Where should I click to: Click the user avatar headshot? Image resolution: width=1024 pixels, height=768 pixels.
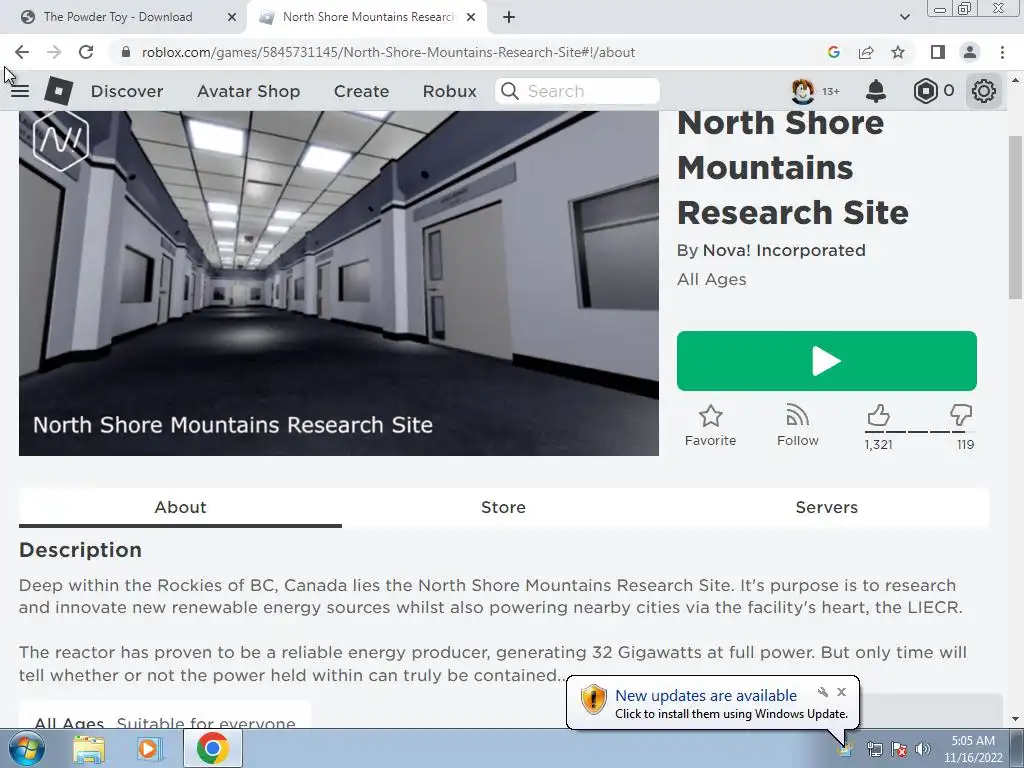pyautogui.click(x=803, y=91)
